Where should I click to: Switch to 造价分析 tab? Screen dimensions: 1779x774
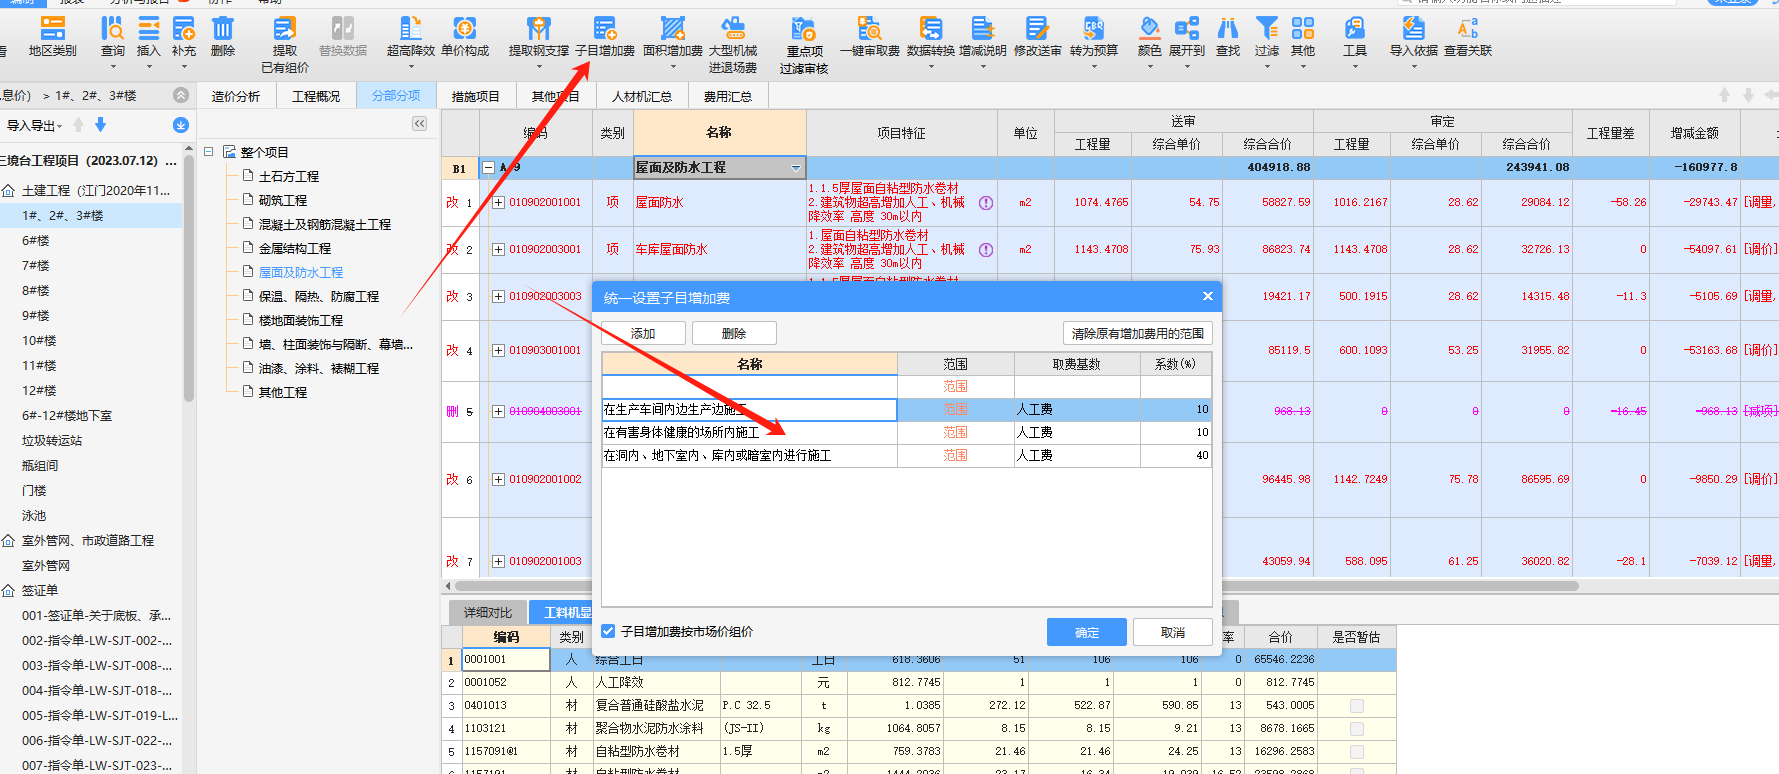coord(236,96)
